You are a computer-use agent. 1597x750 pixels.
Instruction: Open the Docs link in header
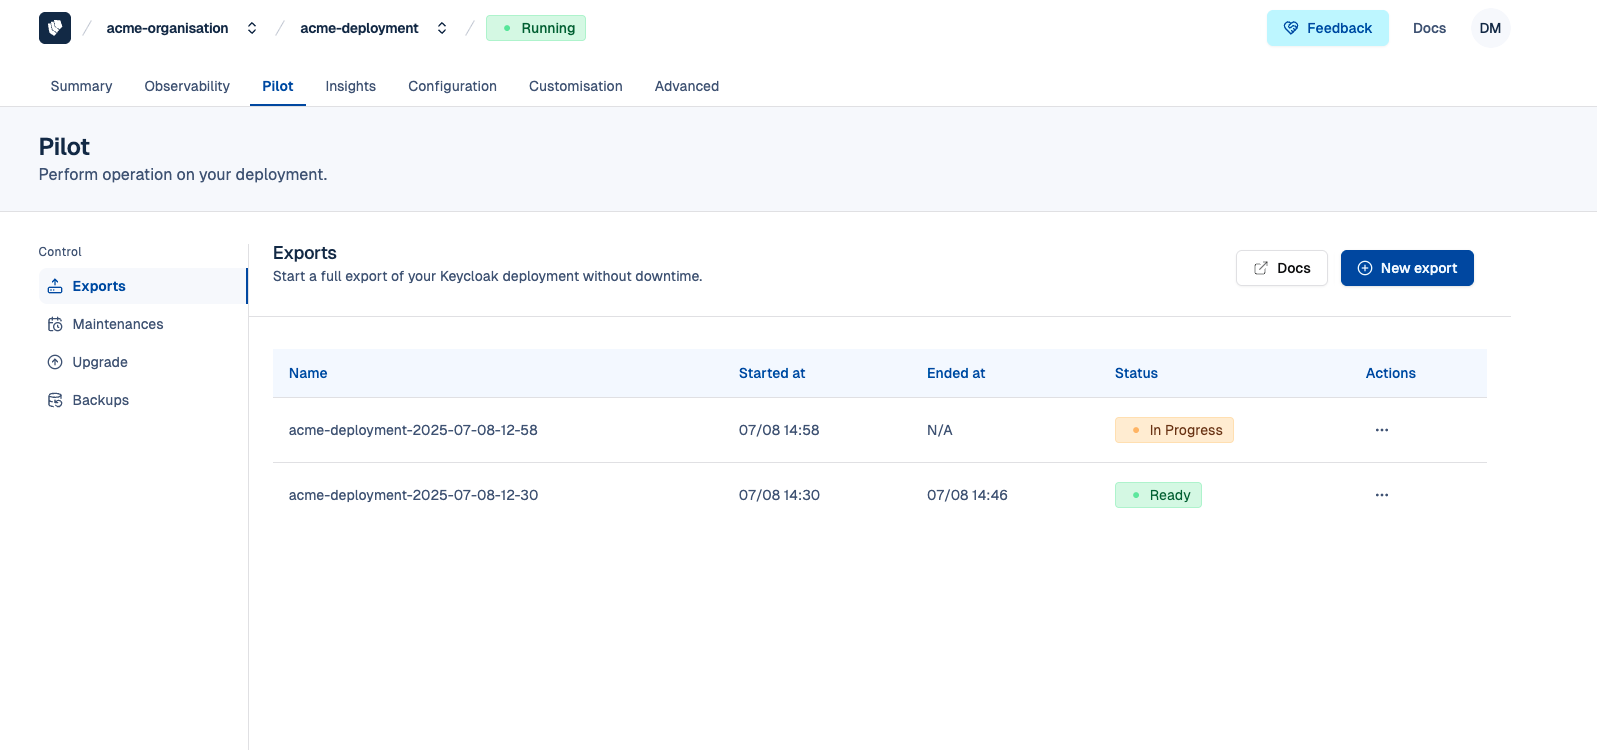click(x=1429, y=28)
